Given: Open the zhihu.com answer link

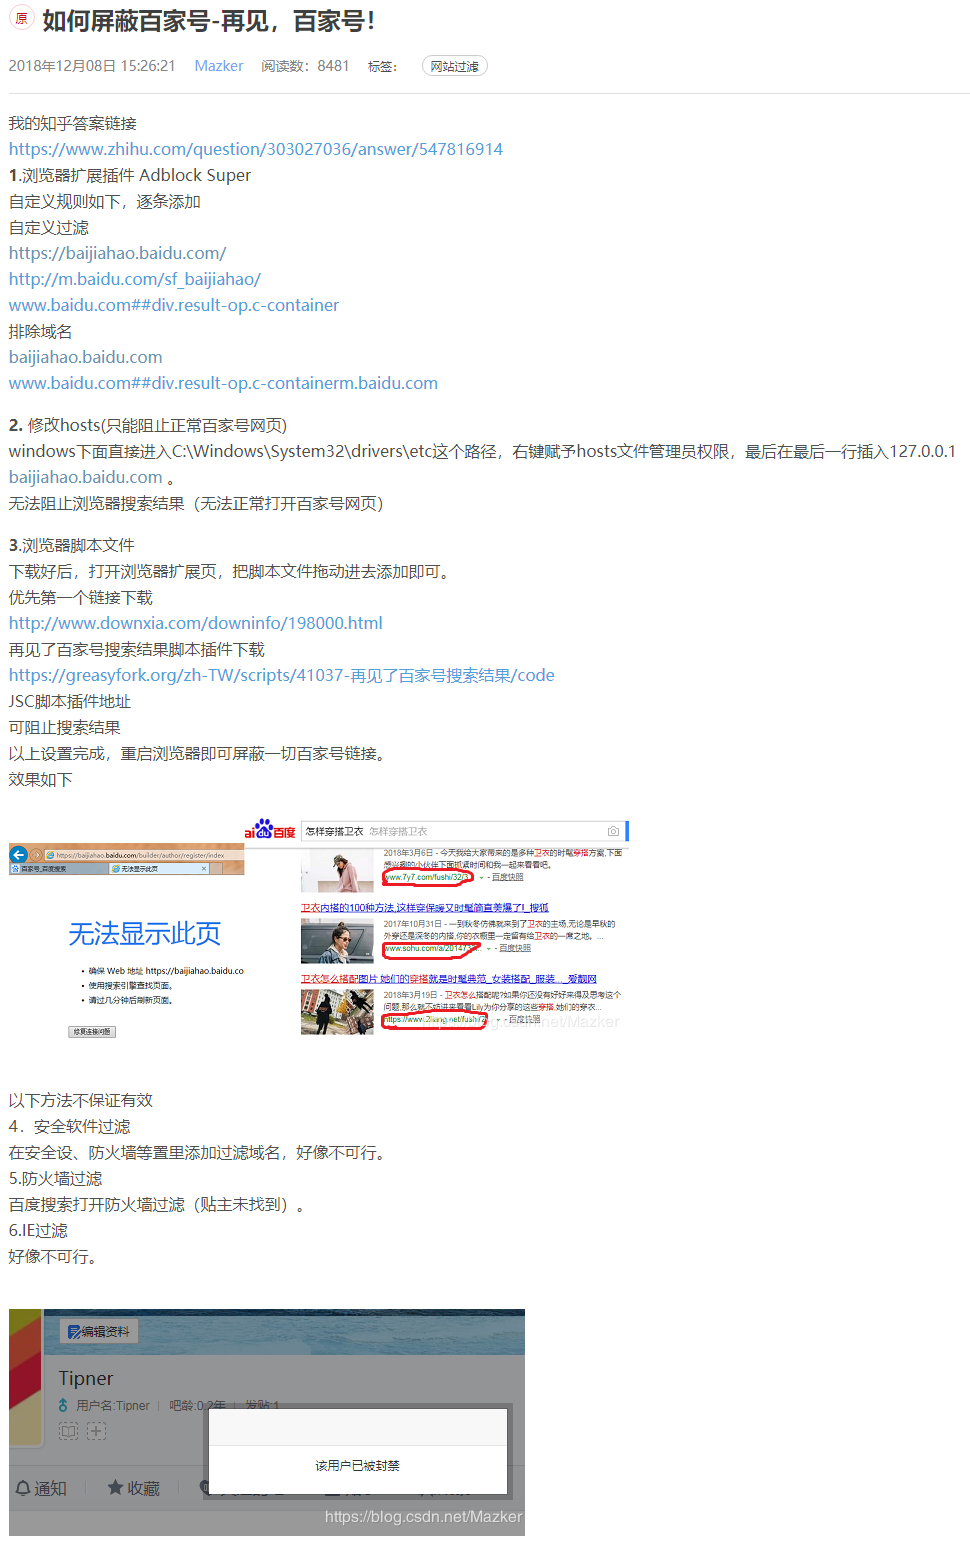Looking at the screenshot, I should coord(256,149).
